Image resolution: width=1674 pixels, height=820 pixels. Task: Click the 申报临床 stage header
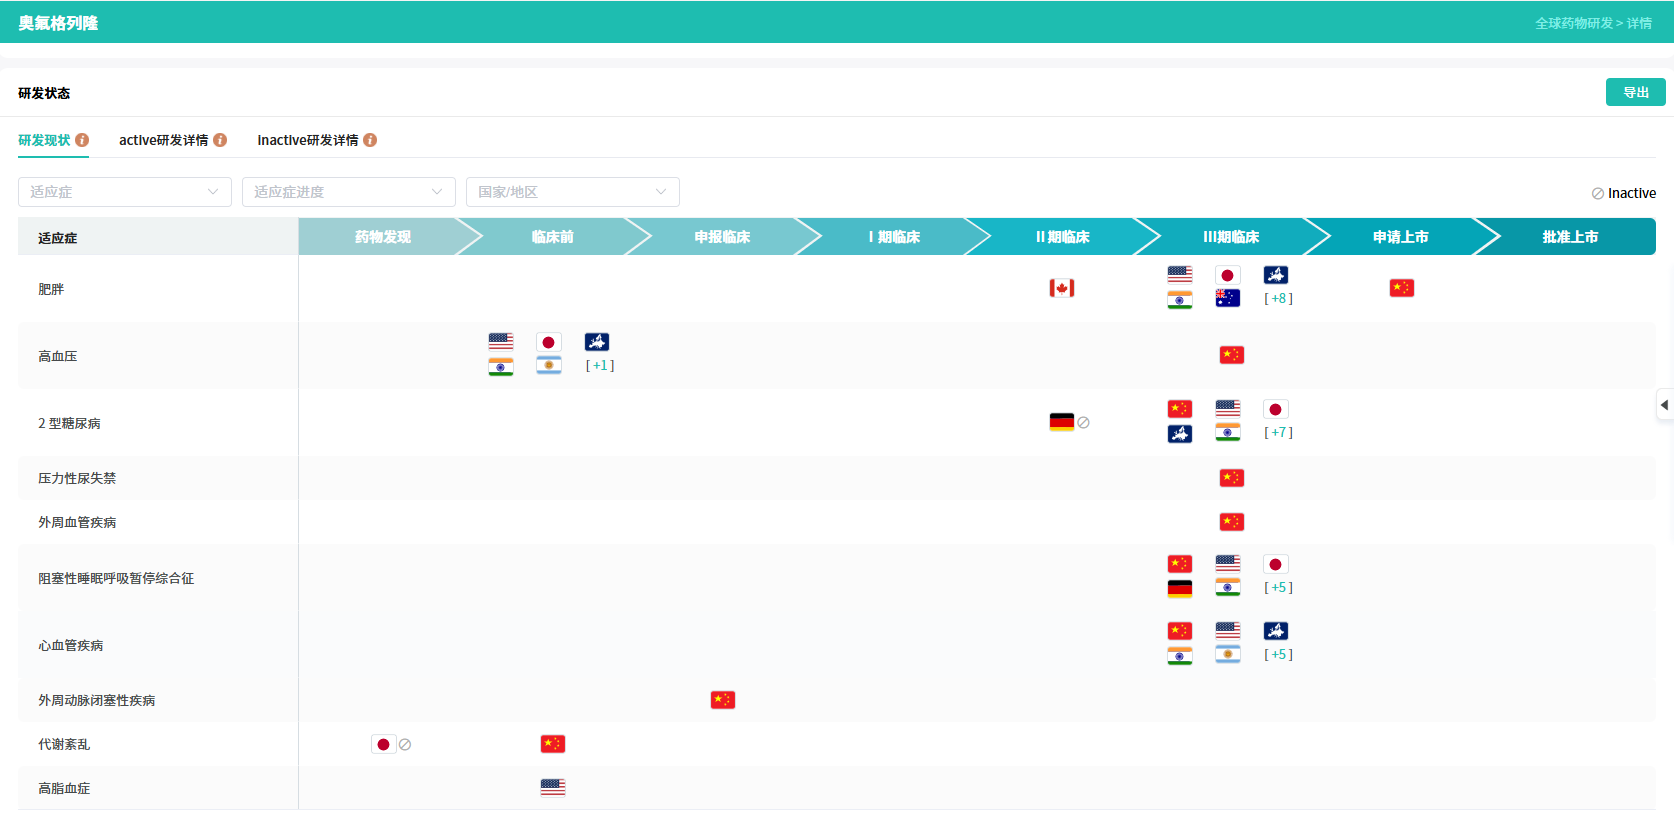[722, 237]
